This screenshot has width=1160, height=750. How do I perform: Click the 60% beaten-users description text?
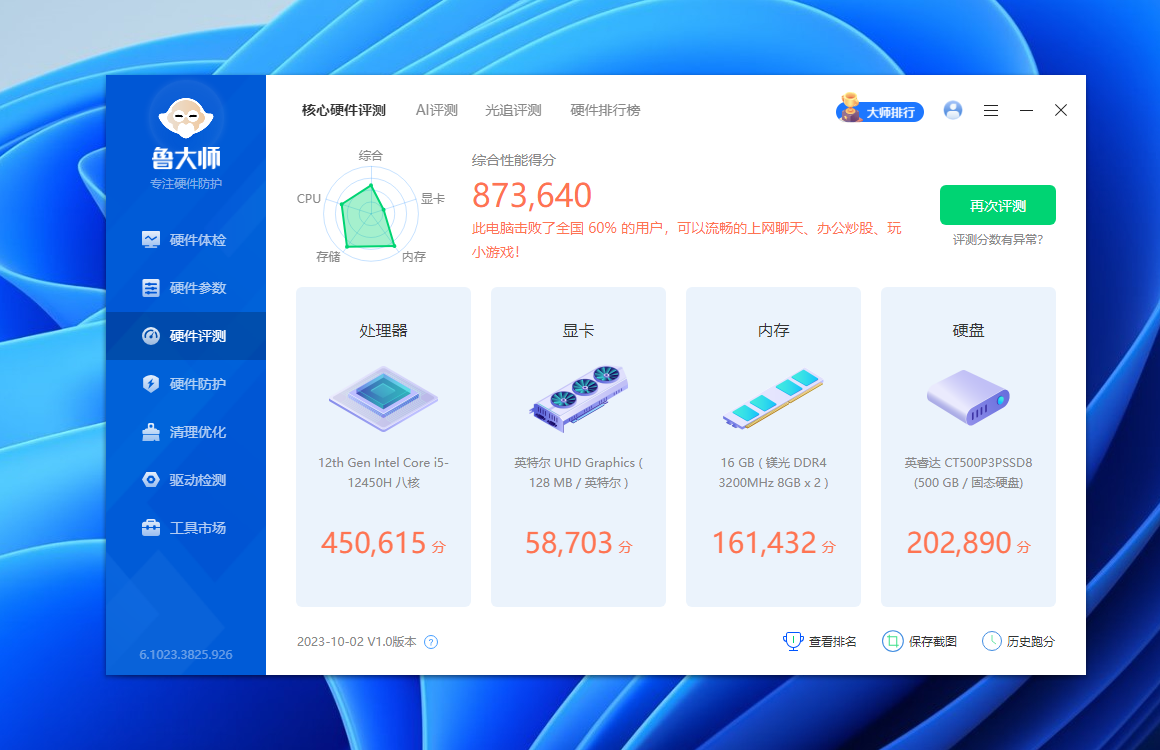point(687,240)
